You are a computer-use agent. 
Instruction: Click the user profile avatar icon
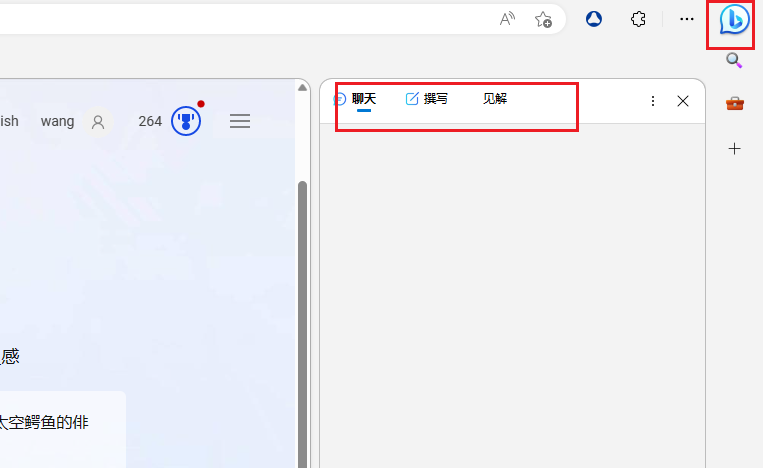coord(98,122)
